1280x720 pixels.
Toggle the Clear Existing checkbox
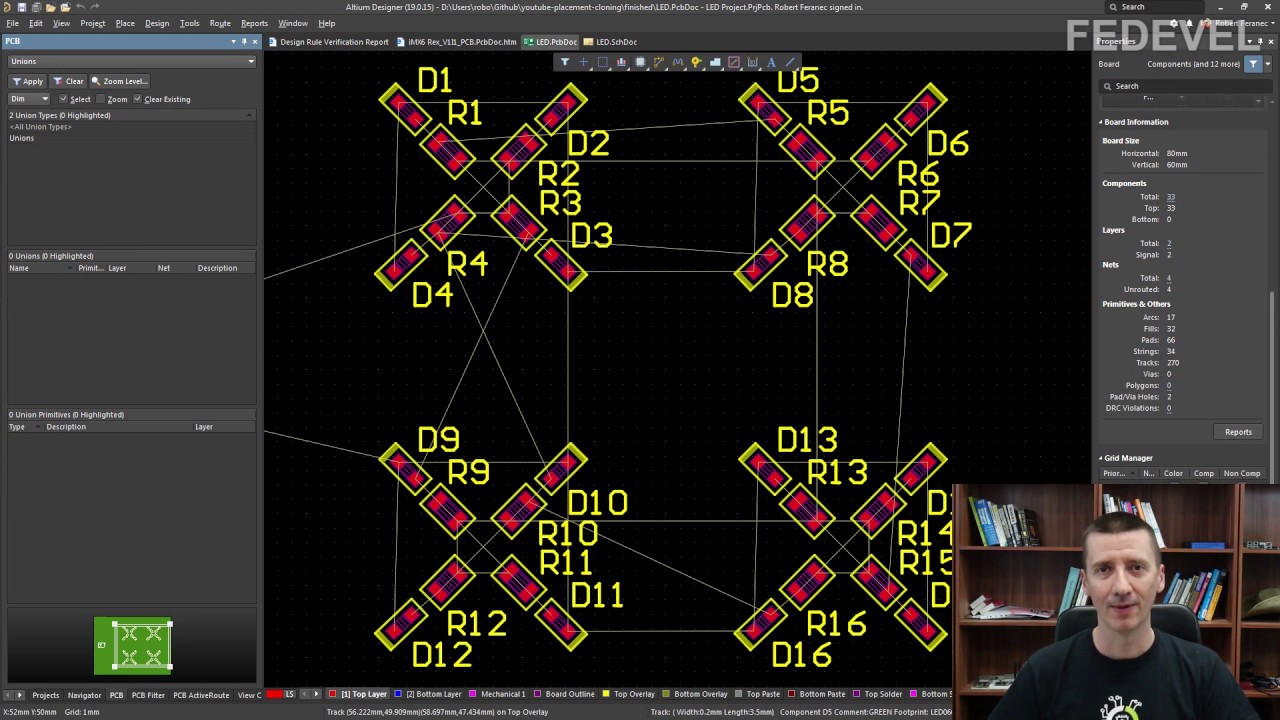(138, 99)
